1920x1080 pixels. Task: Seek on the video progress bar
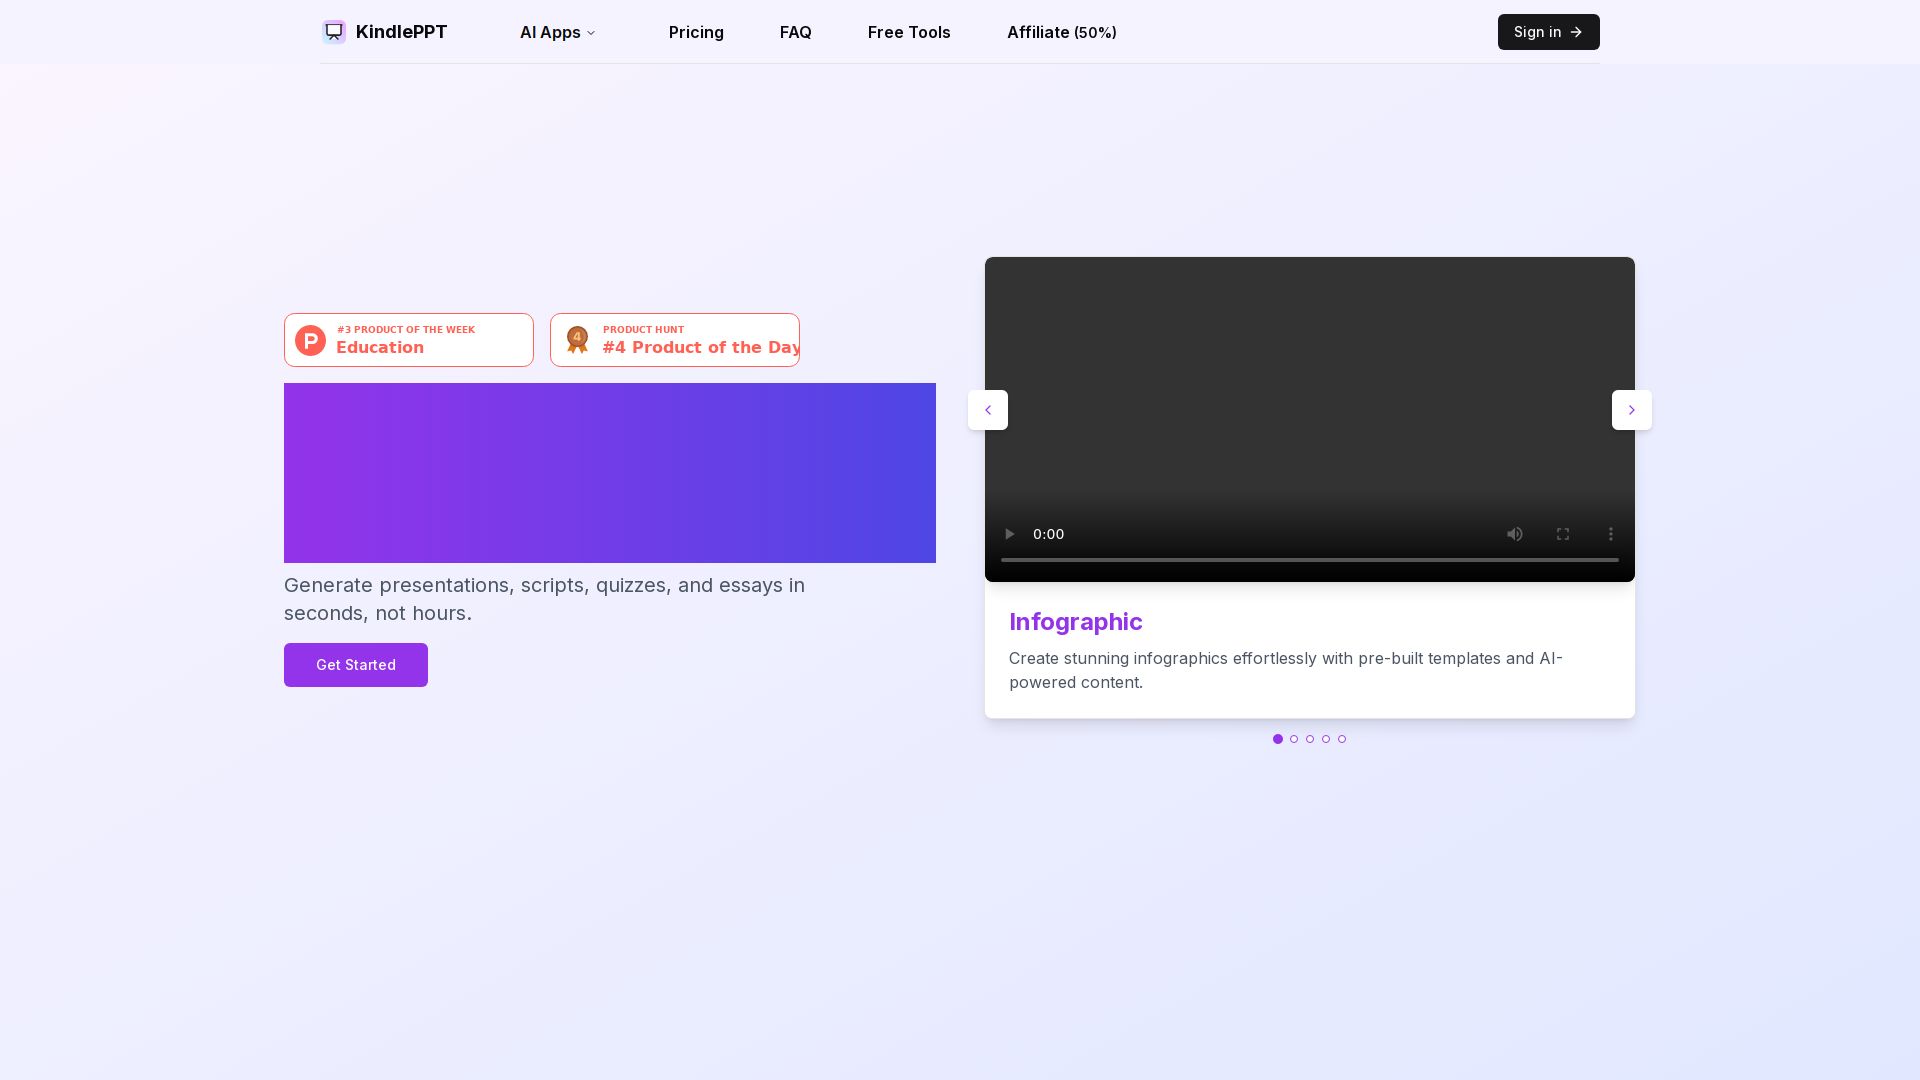pyautogui.click(x=1309, y=560)
